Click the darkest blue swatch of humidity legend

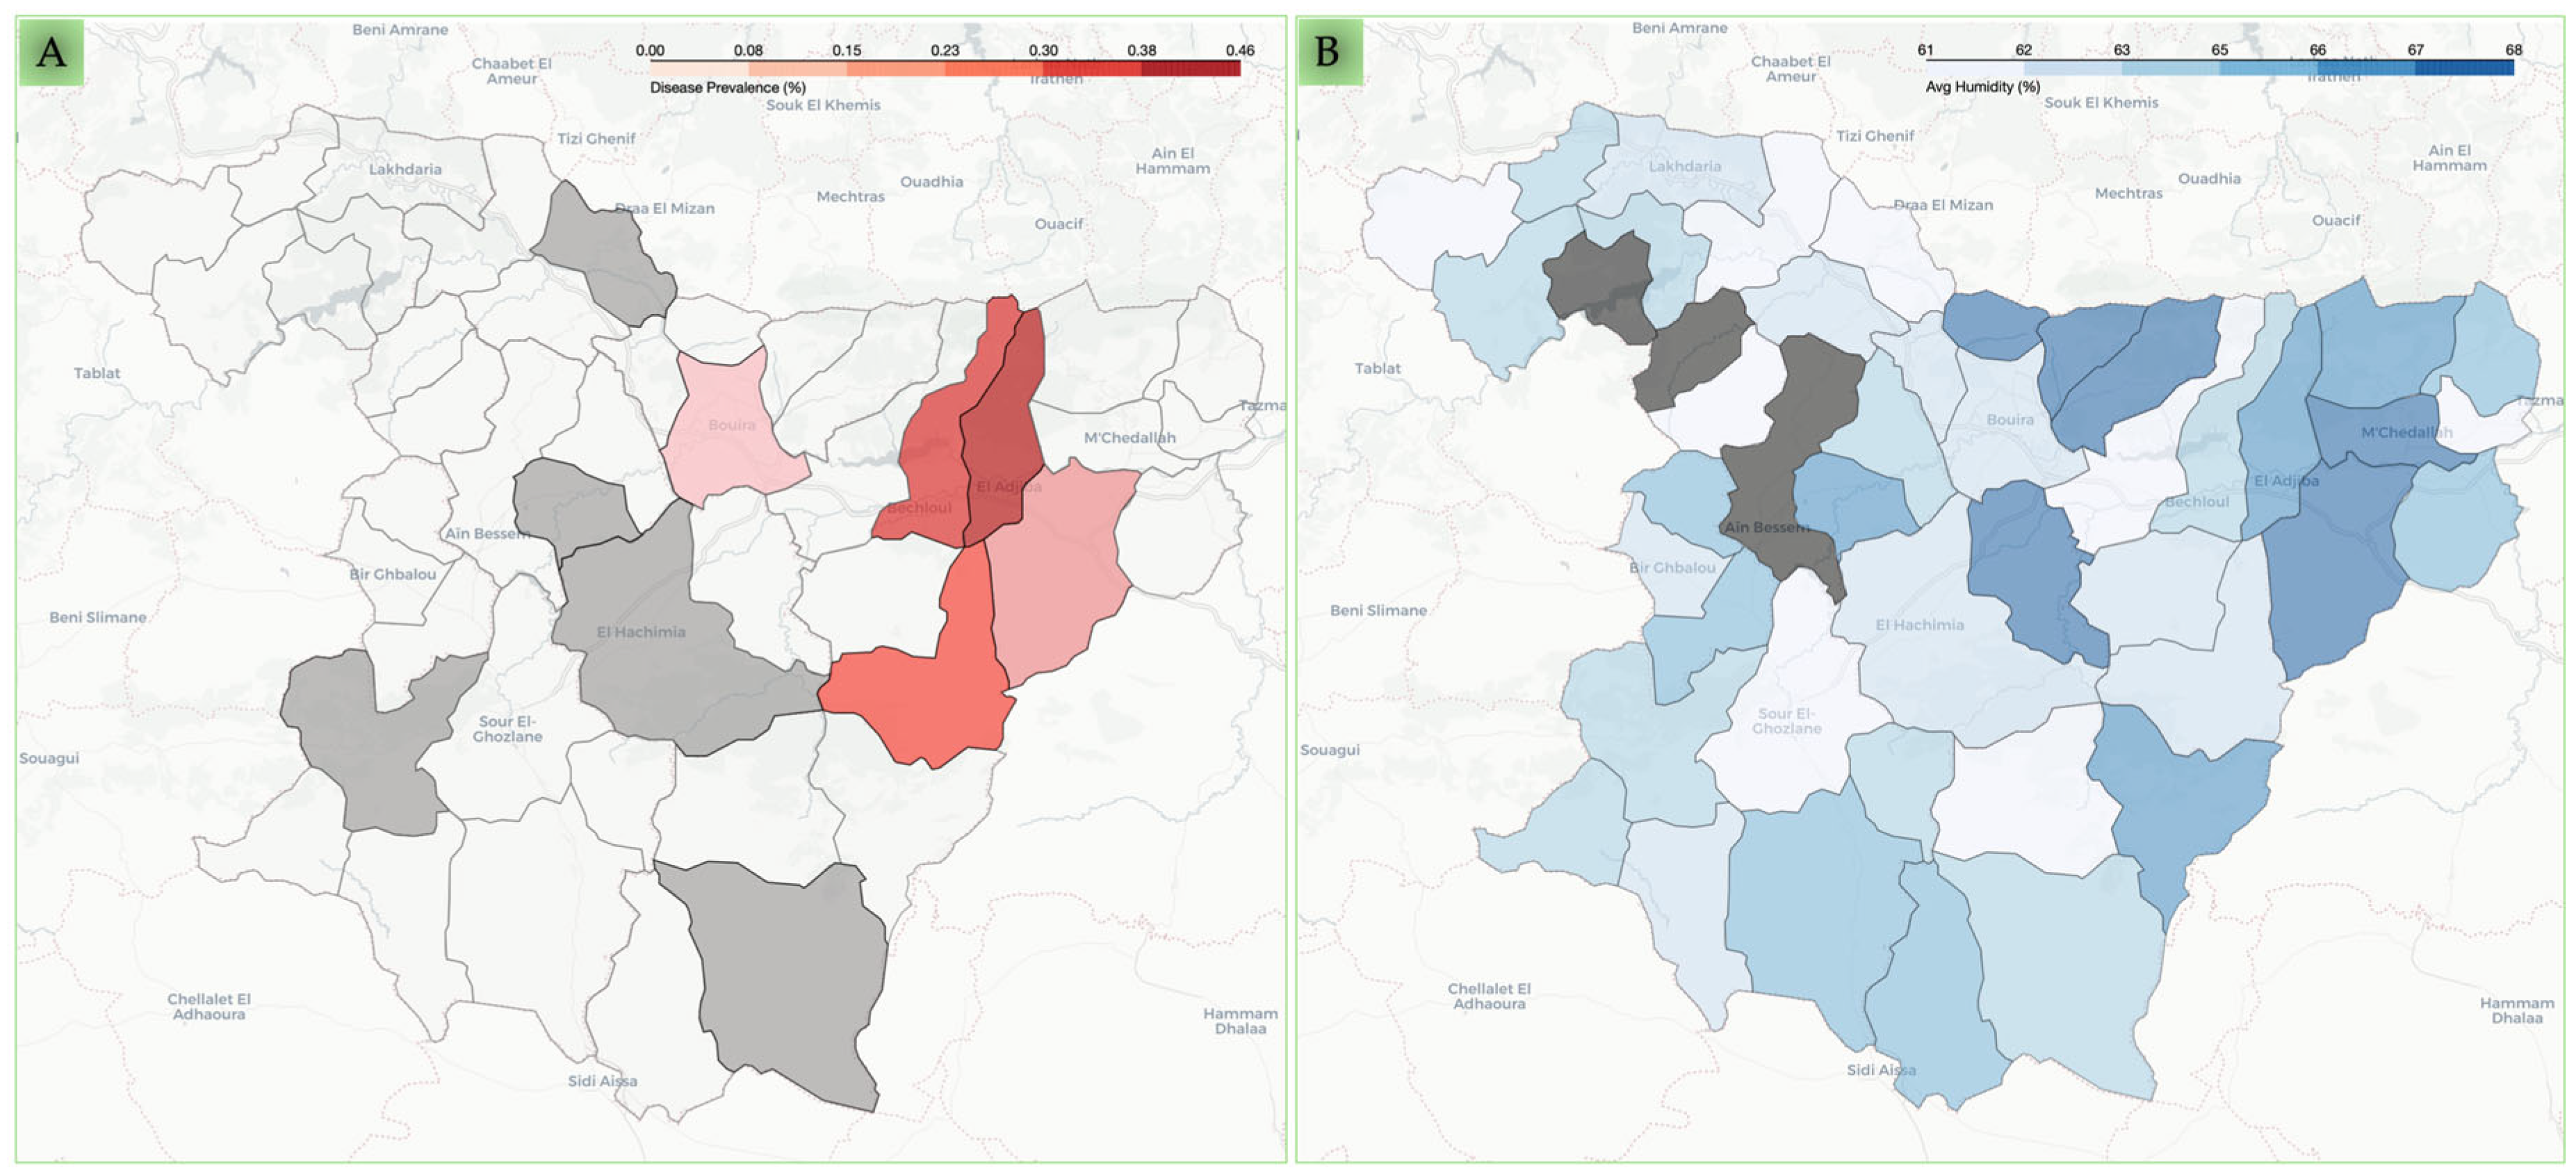(2464, 67)
